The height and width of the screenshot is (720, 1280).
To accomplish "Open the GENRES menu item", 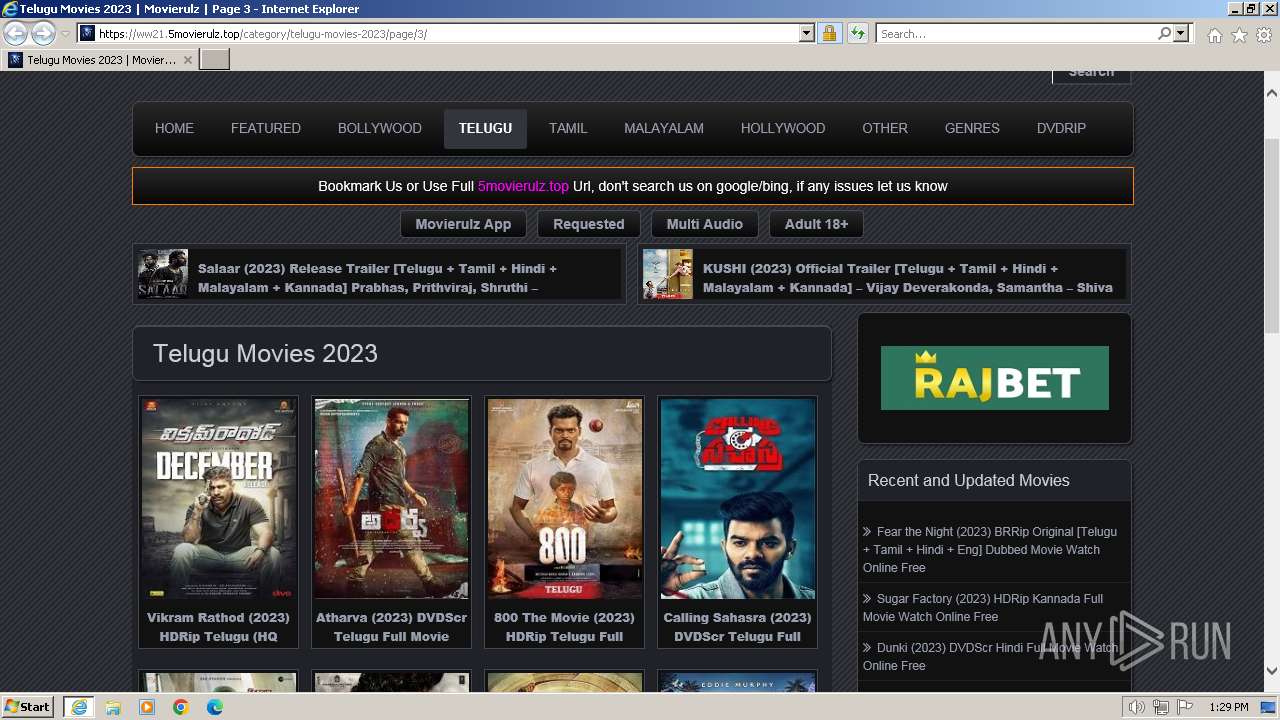I will [x=972, y=128].
